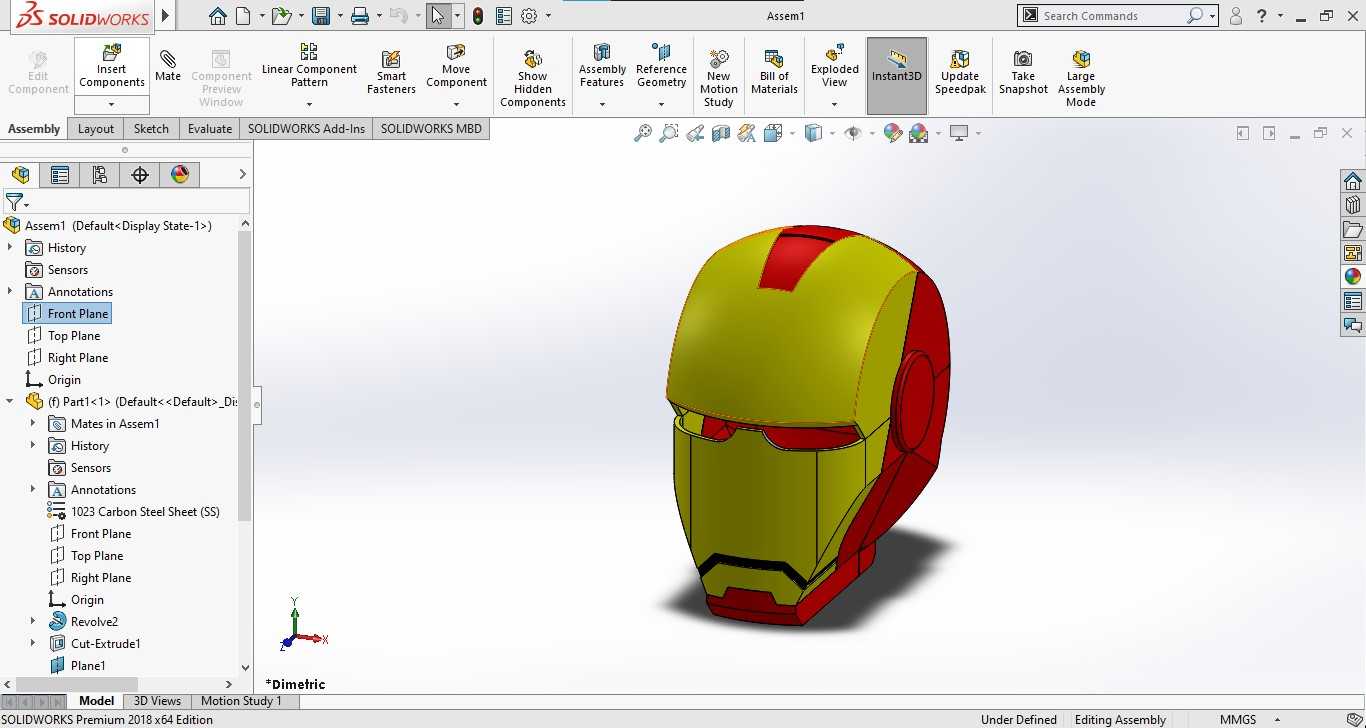Screen dimensions: 1366x728
Task: Open the Options gear icon
Action: (x=530, y=16)
